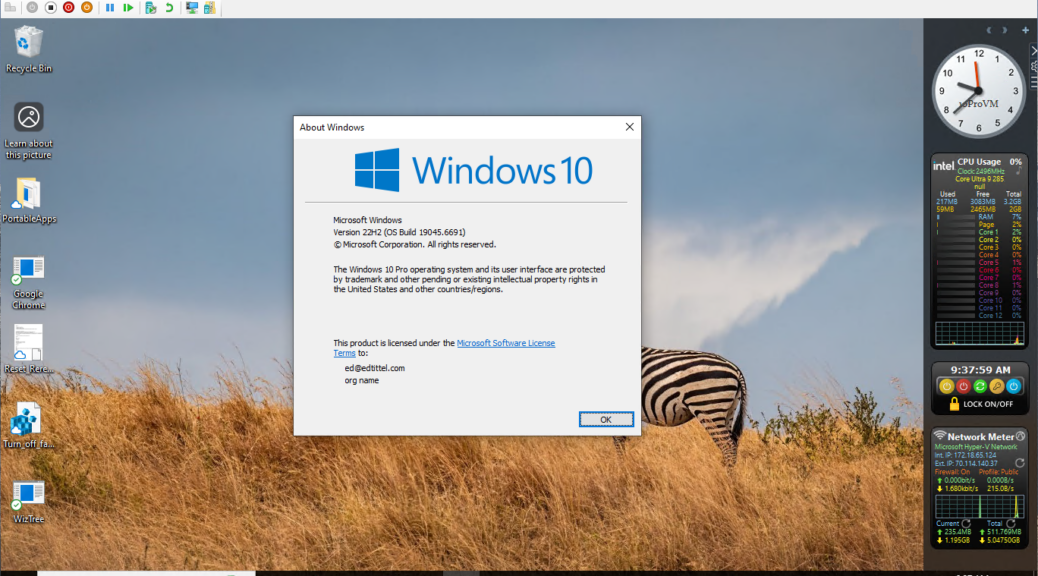Launch WizTree from the desktop

(x=27, y=490)
